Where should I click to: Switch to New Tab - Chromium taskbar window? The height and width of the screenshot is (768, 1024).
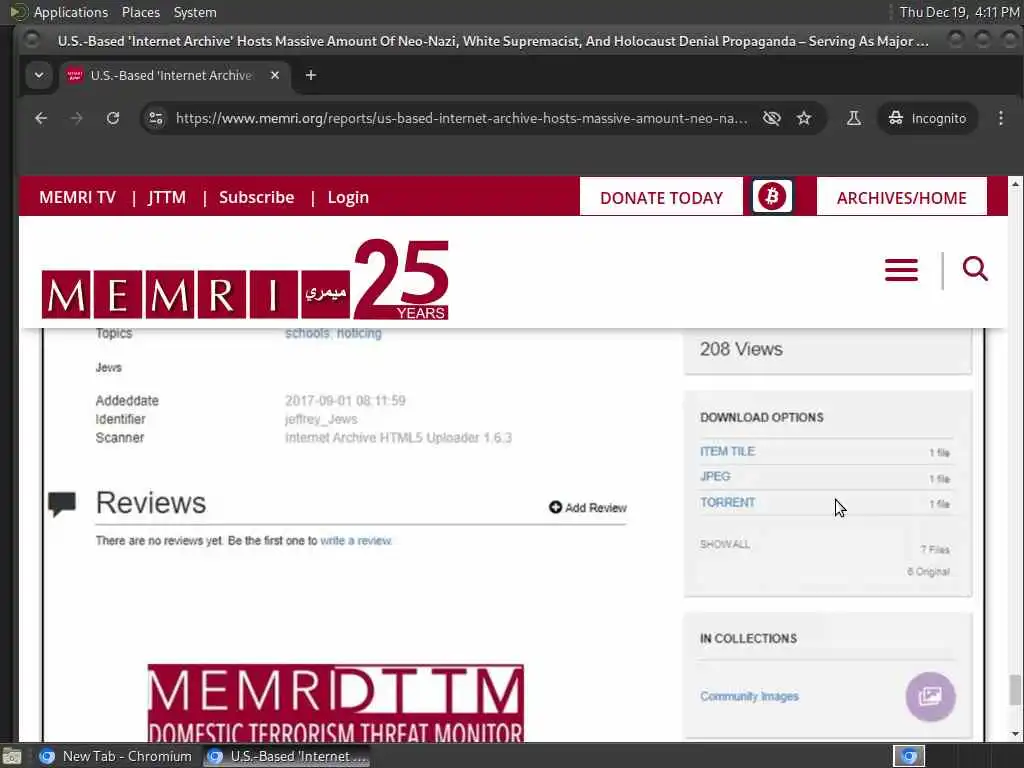point(116,756)
